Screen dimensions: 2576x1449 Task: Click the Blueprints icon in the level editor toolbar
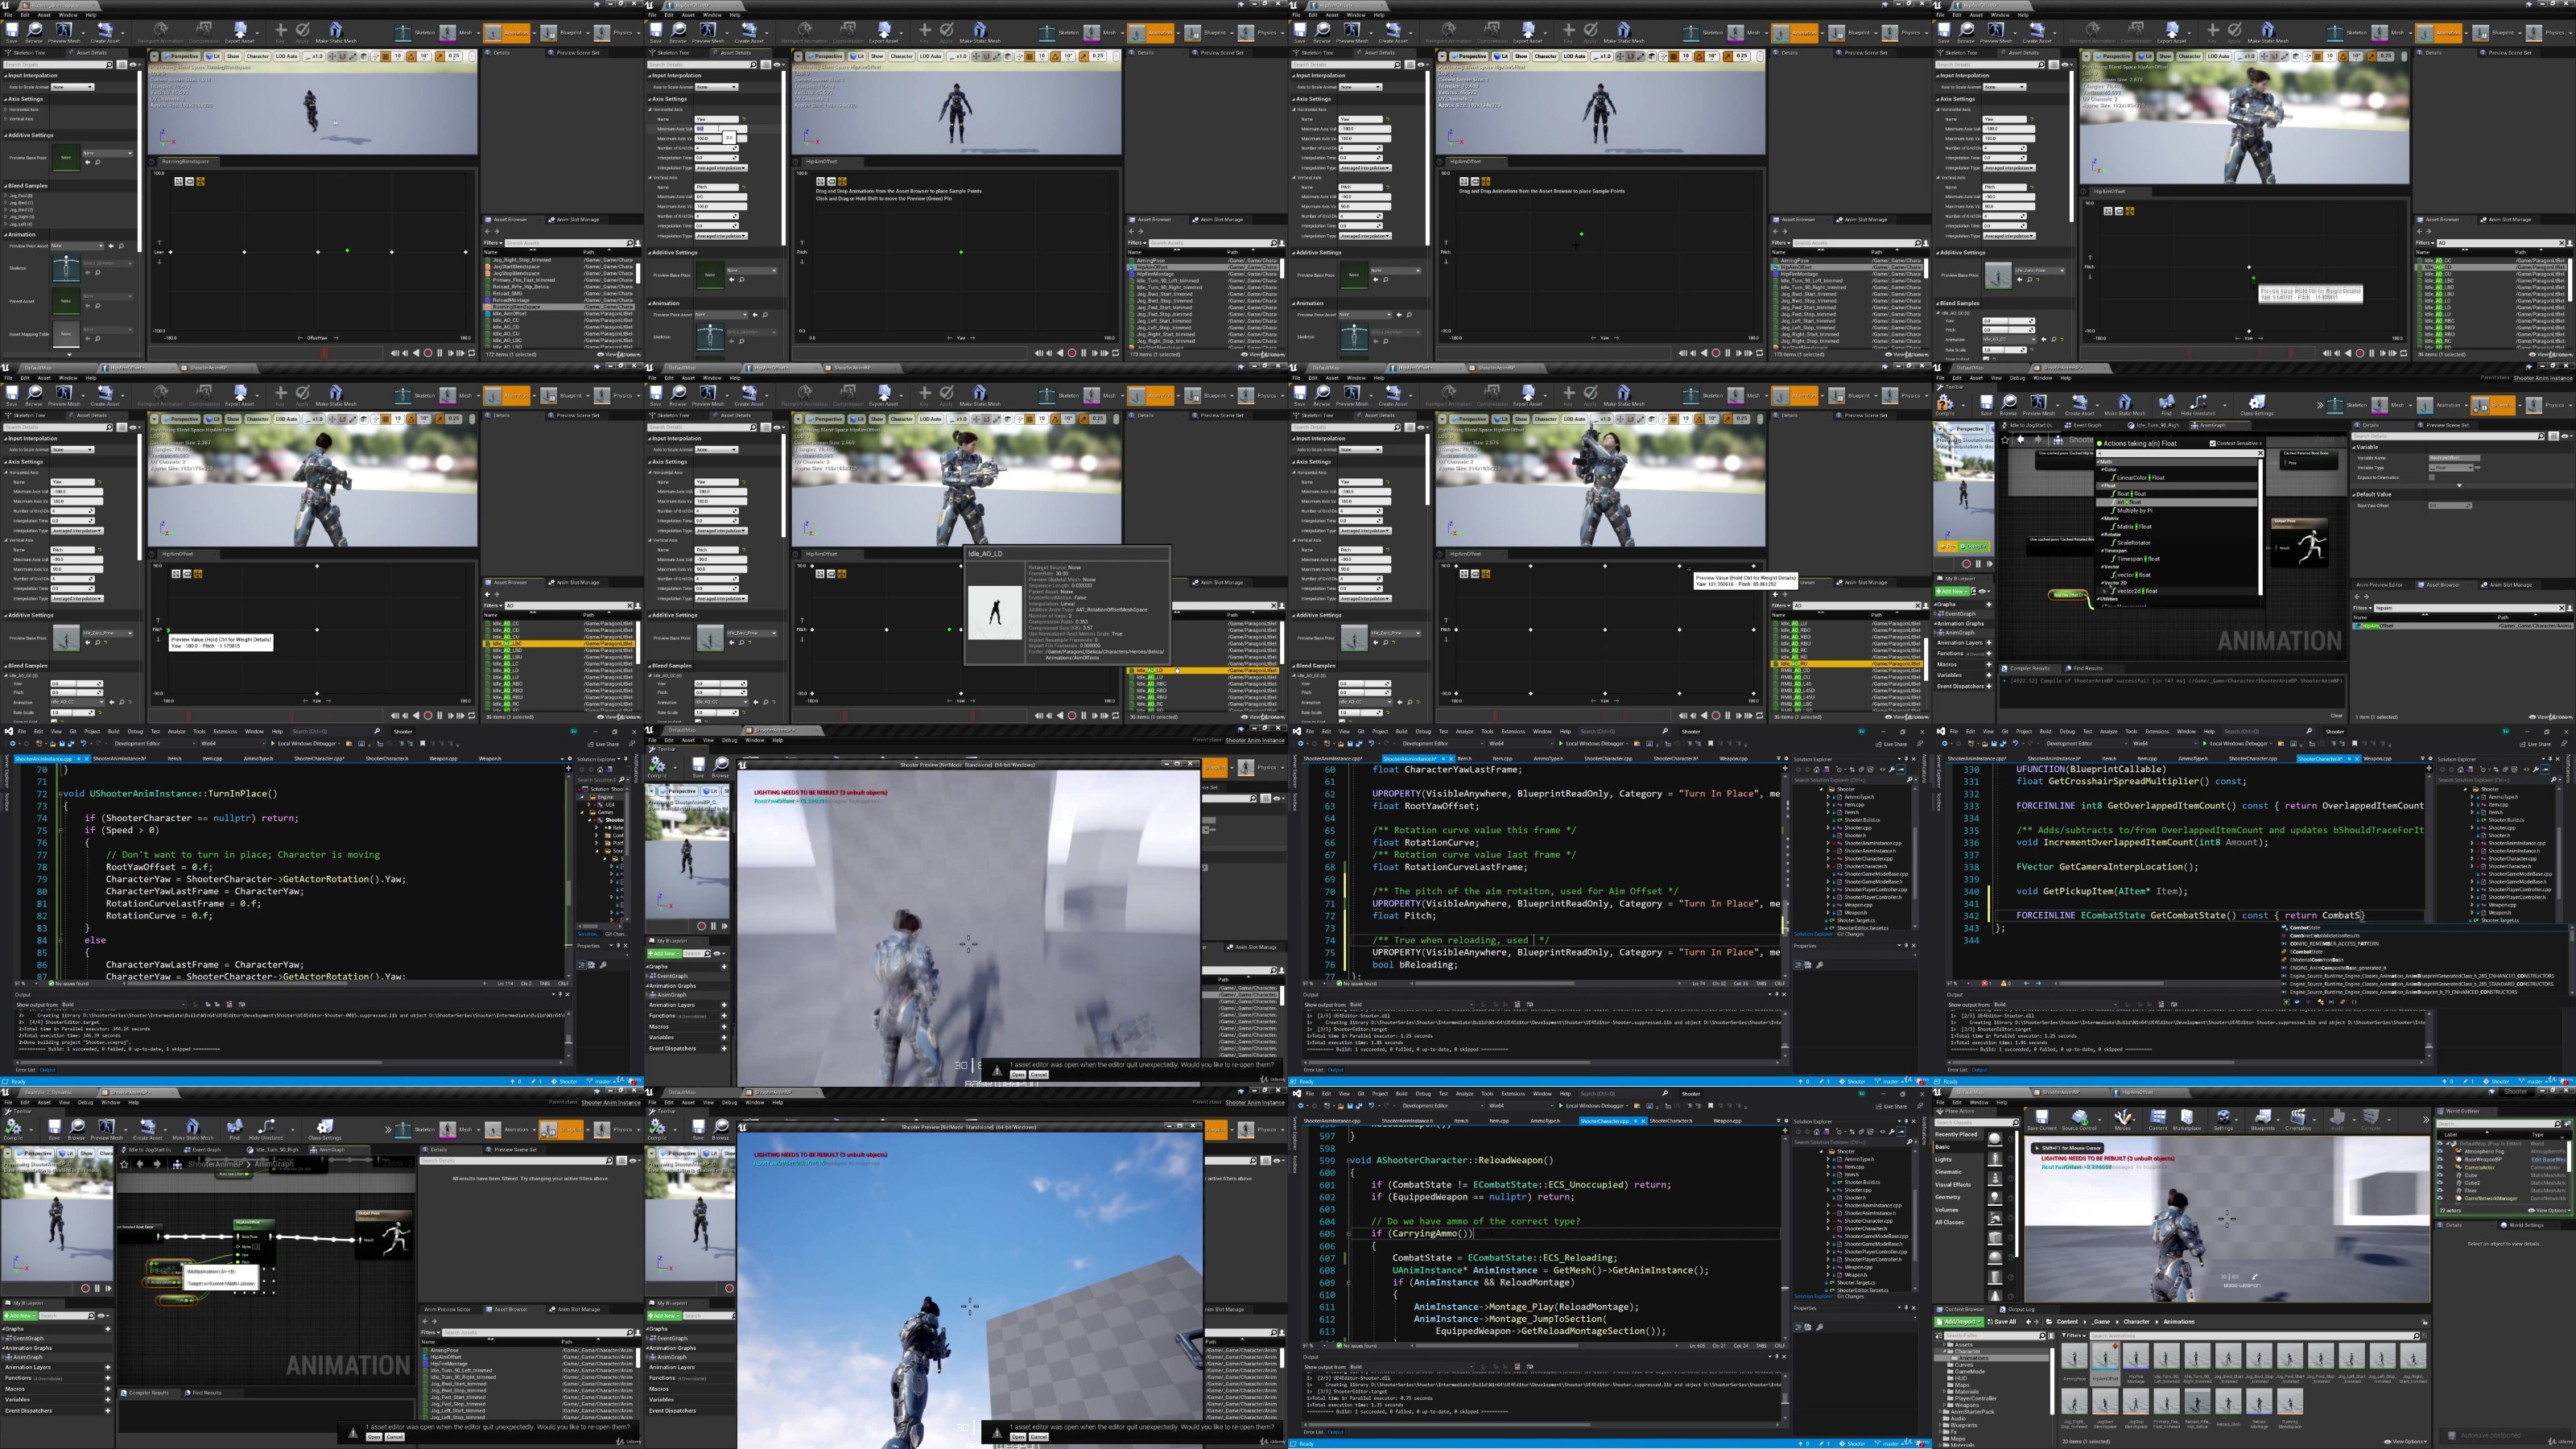pyautogui.click(x=2263, y=1120)
